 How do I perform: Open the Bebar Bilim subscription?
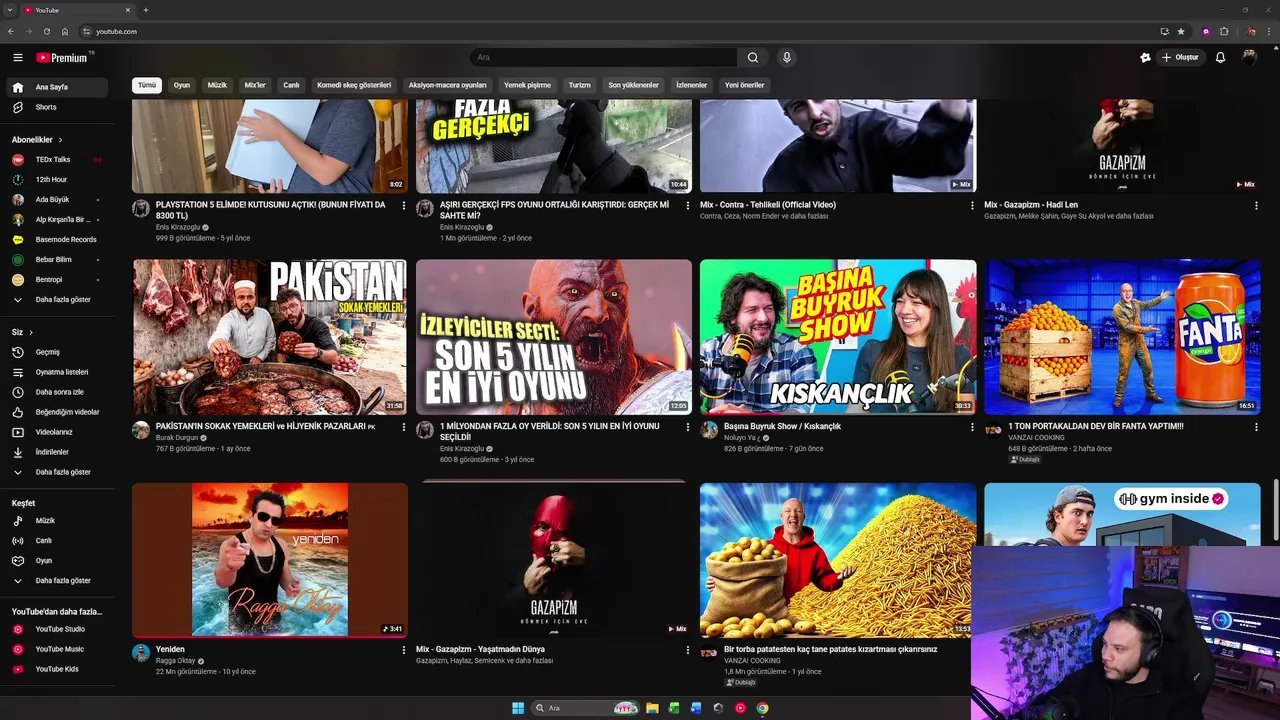tap(57, 260)
